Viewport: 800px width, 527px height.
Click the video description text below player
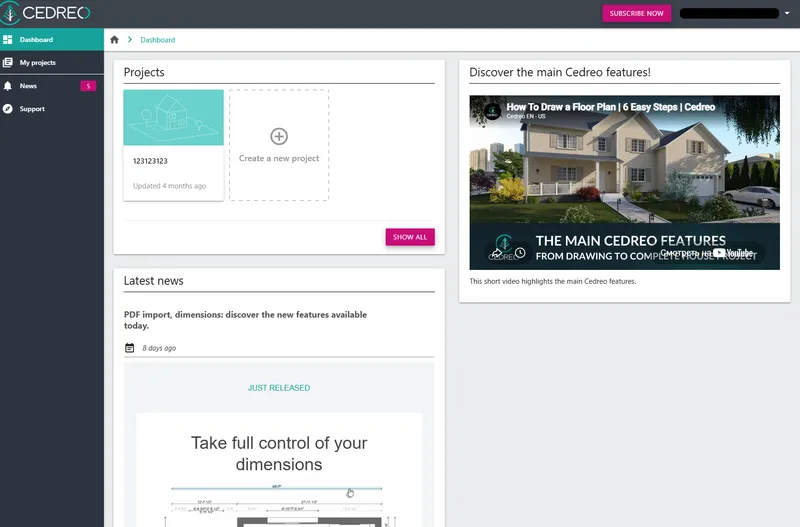(x=553, y=281)
